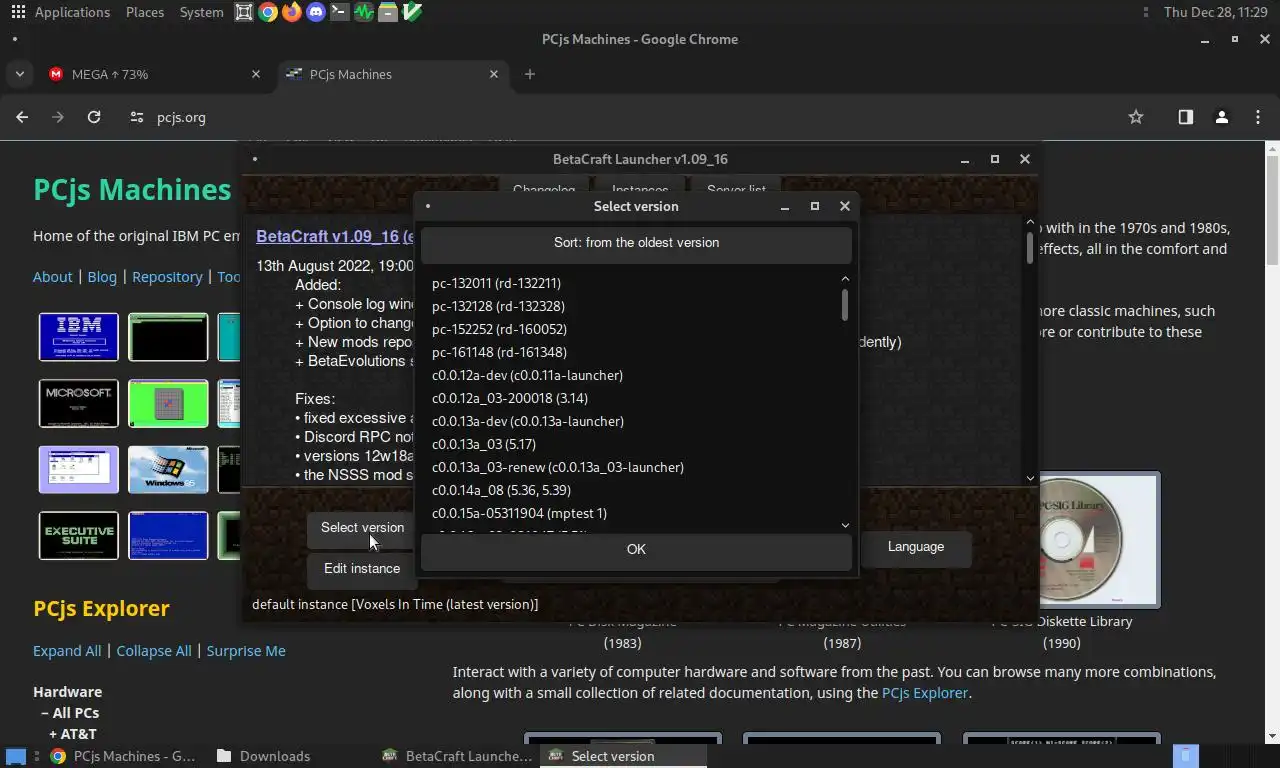Open the Applications menu label
This screenshot has width=1280, height=768.
[72, 12]
